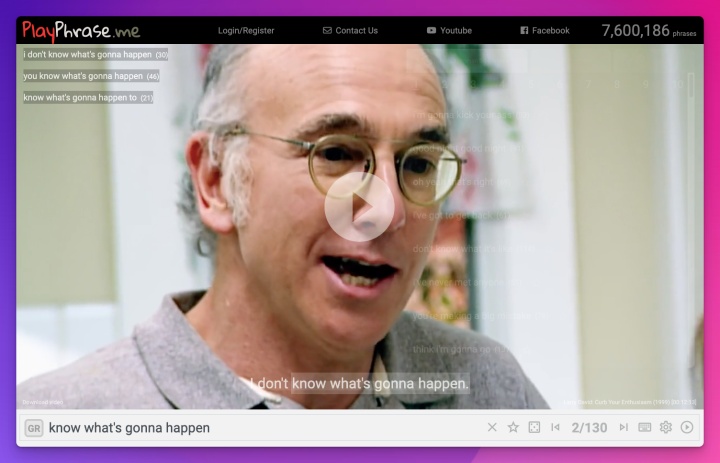
Task: Visit the Youtube channel link
Action: pyautogui.click(x=449, y=31)
